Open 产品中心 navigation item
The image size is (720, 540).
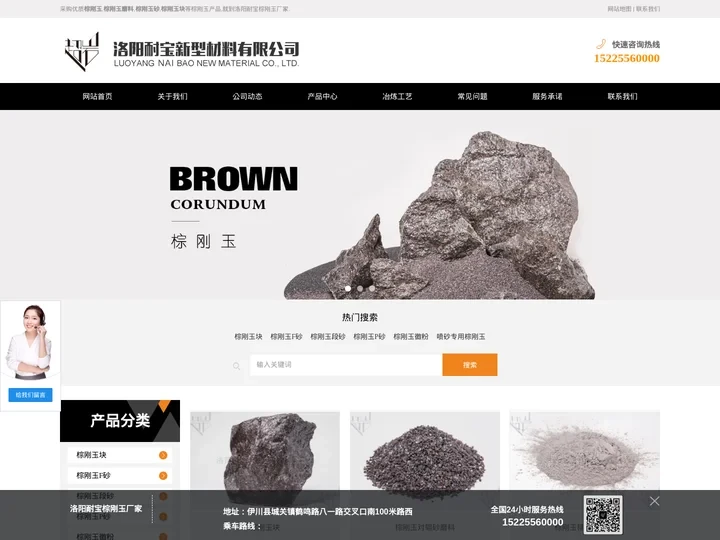point(322,96)
